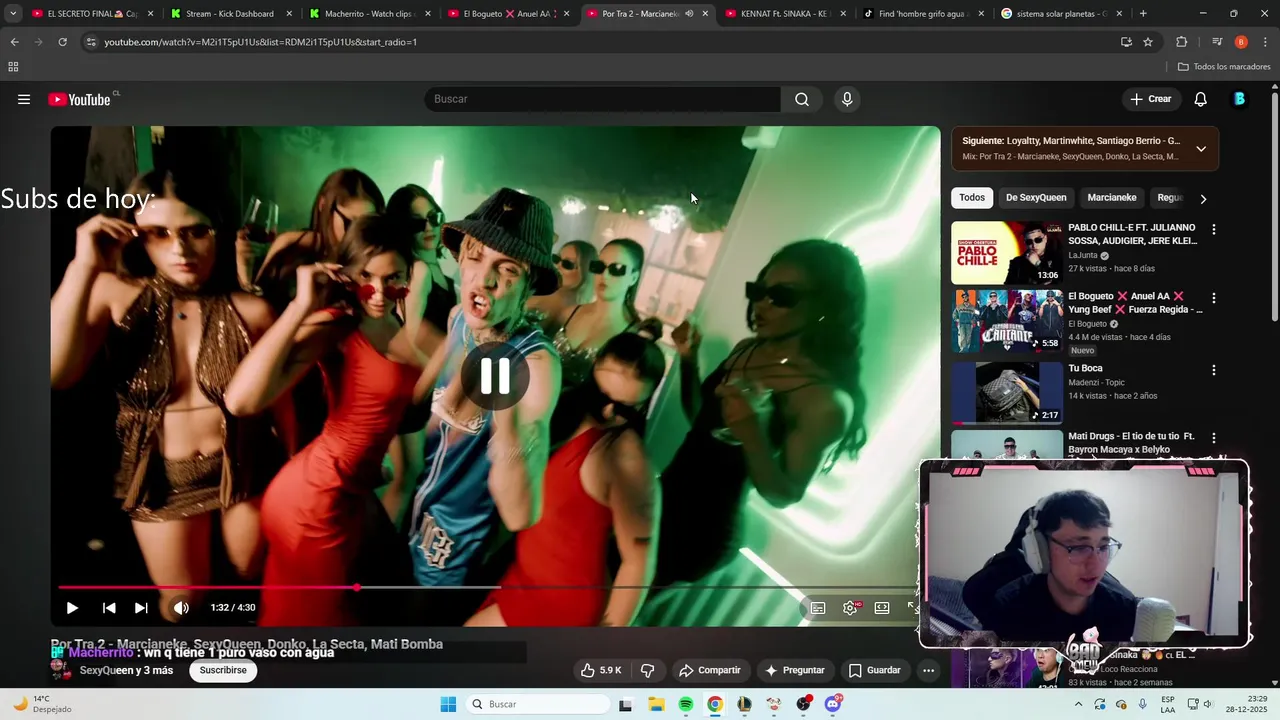
Task: Open the browser extensions puzzle icon
Action: point(1181,42)
